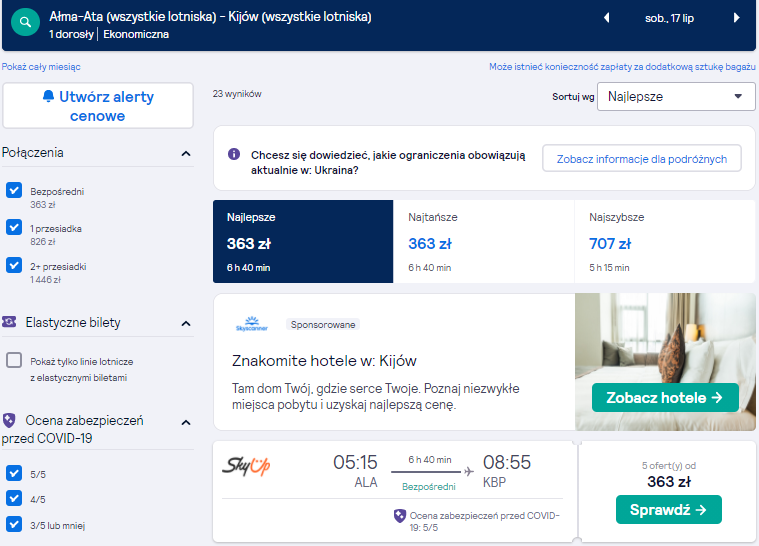Uncheck the Bezpośredni direct flights checkbox
The width and height of the screenshot is (759, 546).
[14, 190]
